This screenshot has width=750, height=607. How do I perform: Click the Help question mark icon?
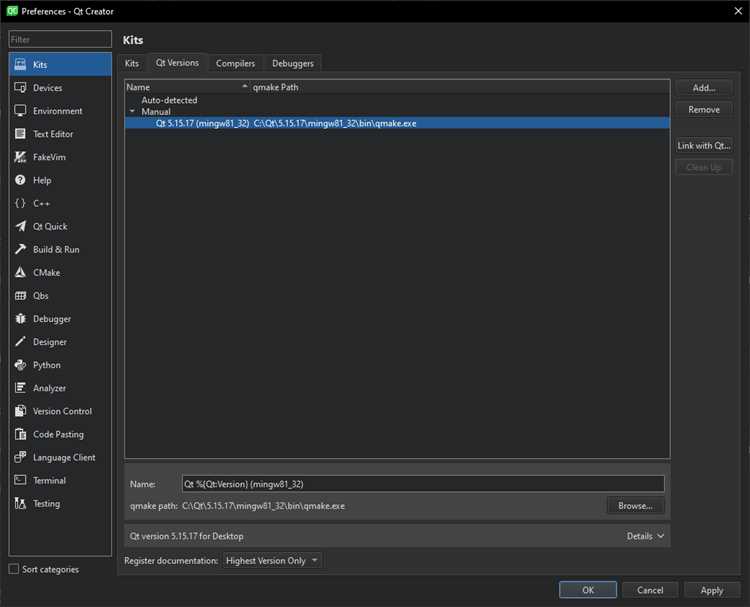(20, 180)
